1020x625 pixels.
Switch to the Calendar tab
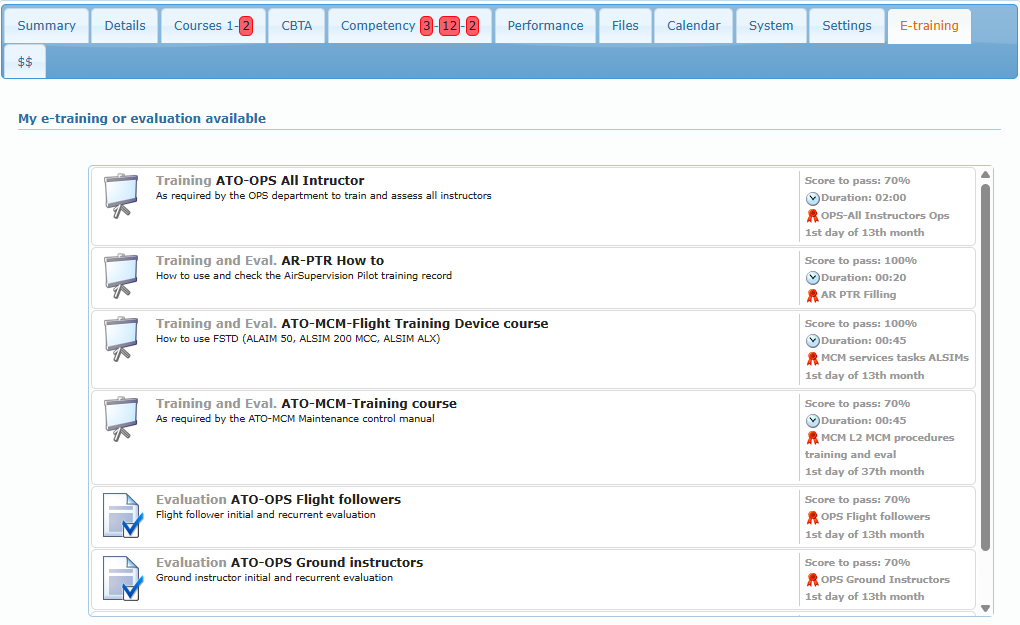693,26
